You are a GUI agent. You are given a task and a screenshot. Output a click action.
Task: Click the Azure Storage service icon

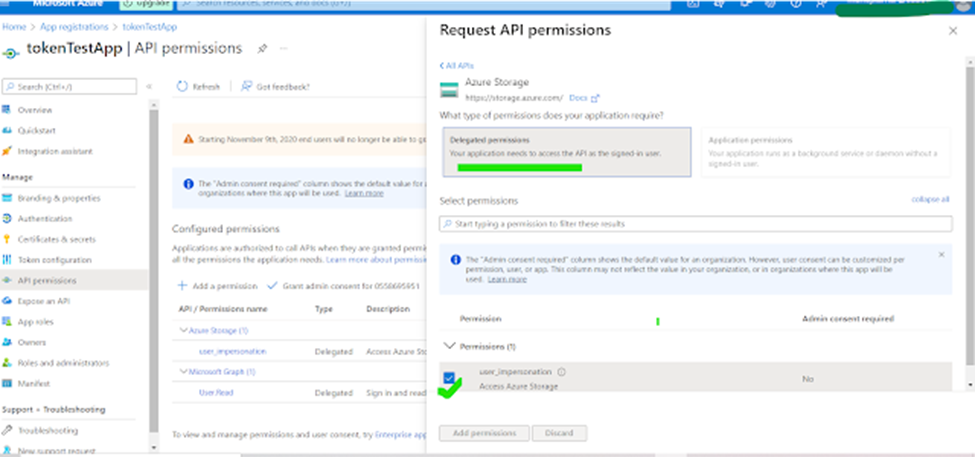(x=449, y=90)
